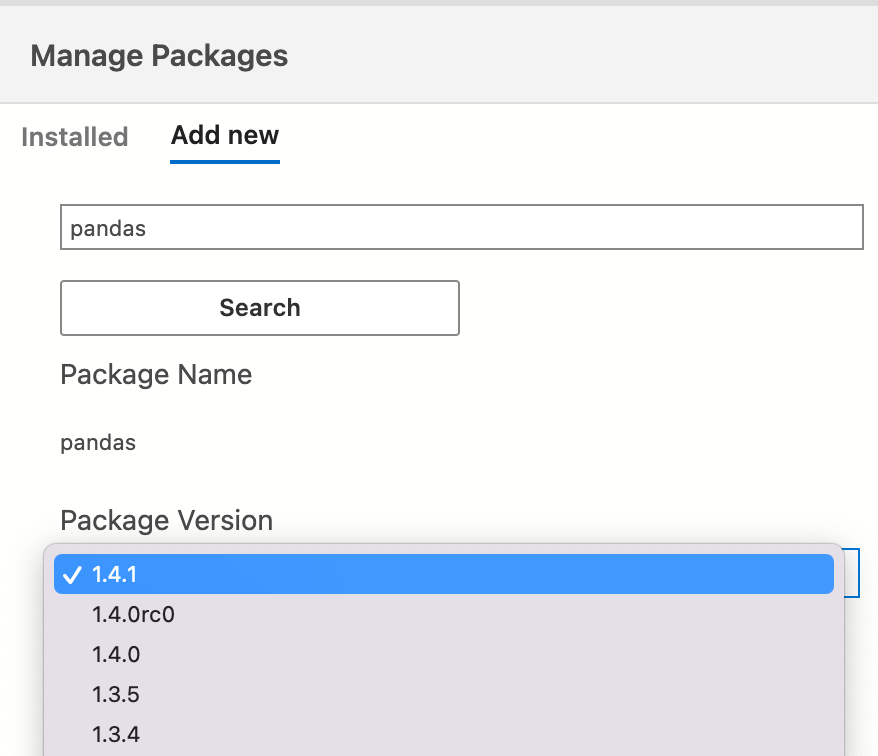878x756 pixels.
Task: Click the Package Name heading
Action: 156,374
